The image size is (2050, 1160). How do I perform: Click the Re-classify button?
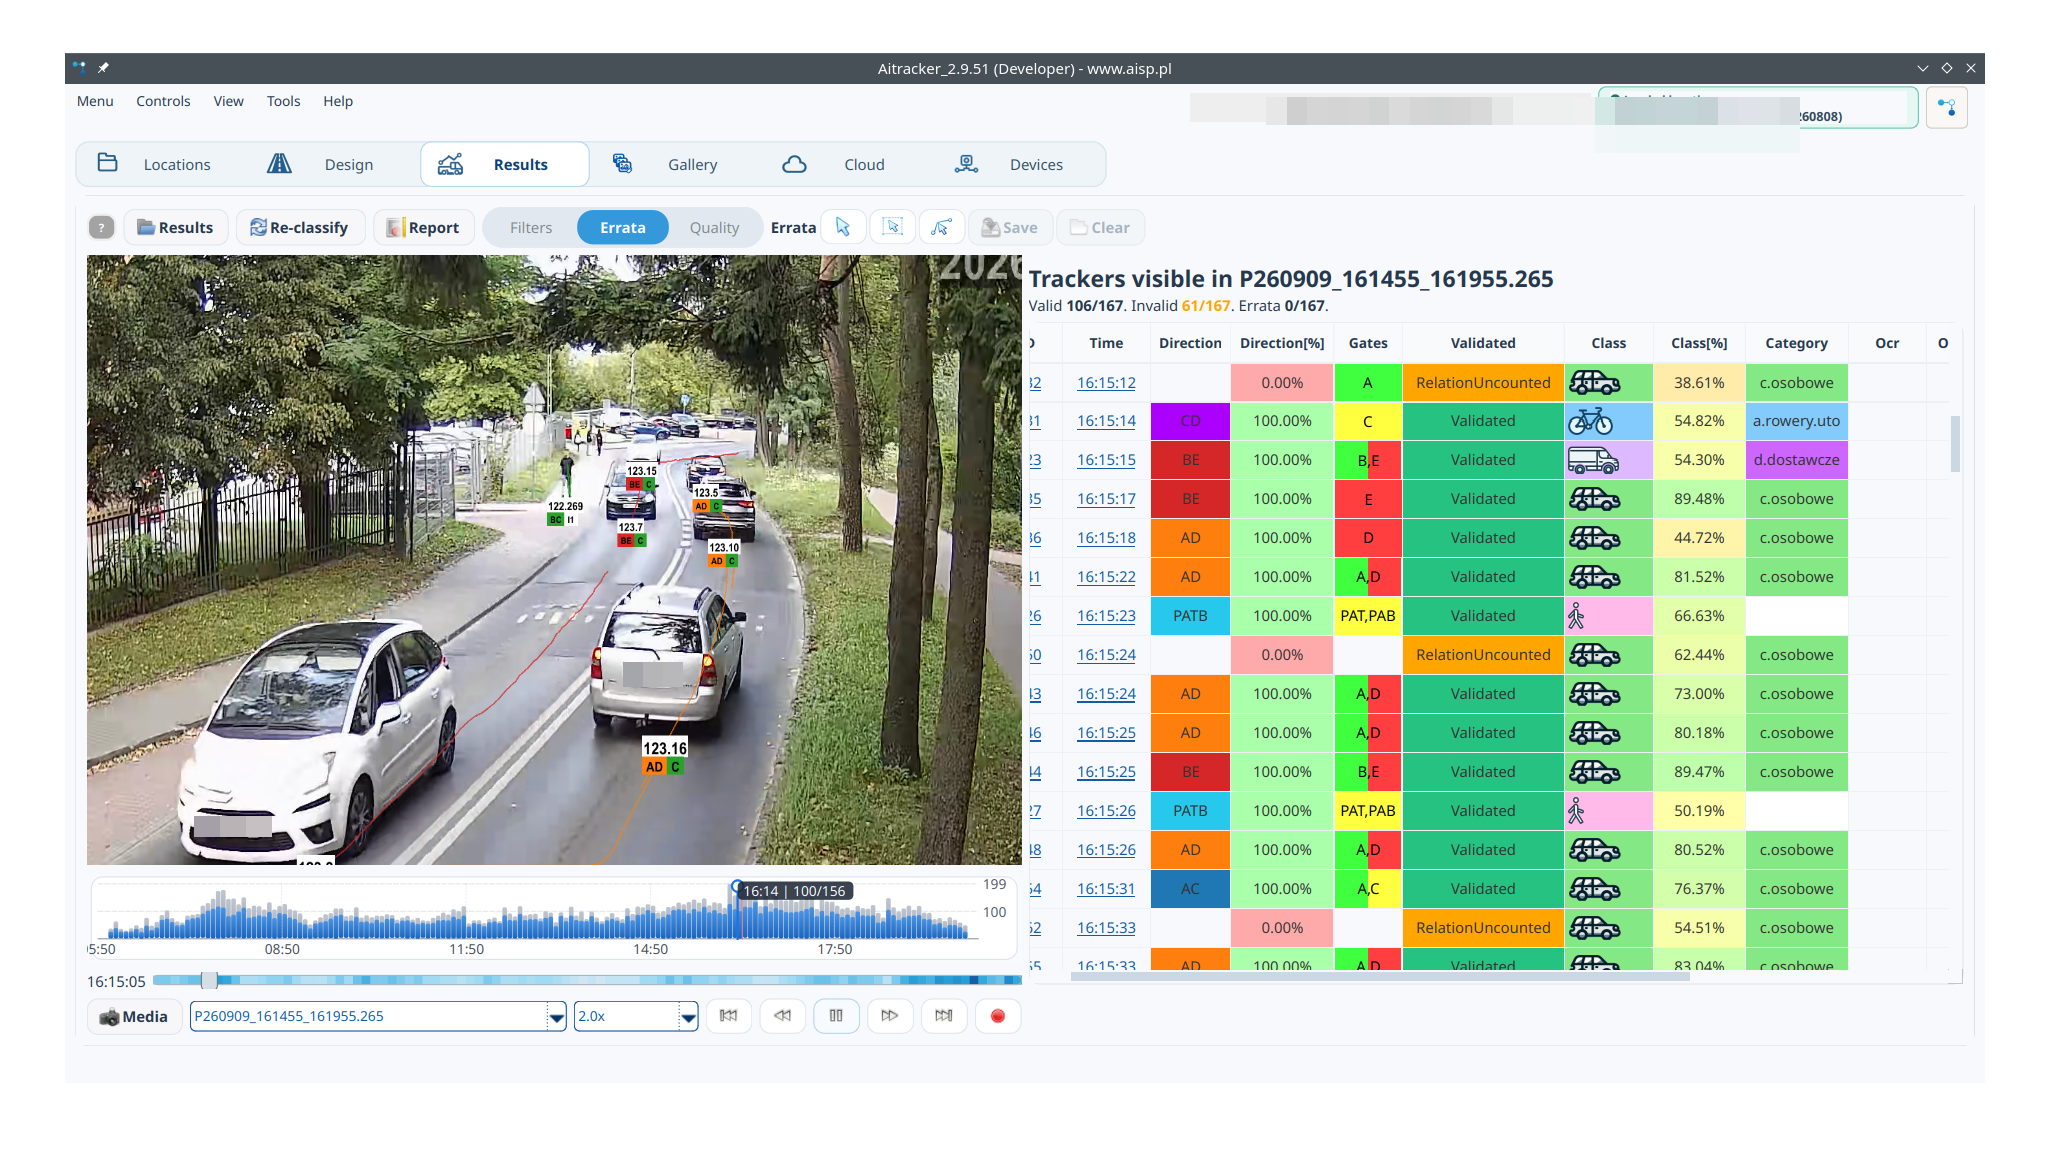[x=299, y=228]
